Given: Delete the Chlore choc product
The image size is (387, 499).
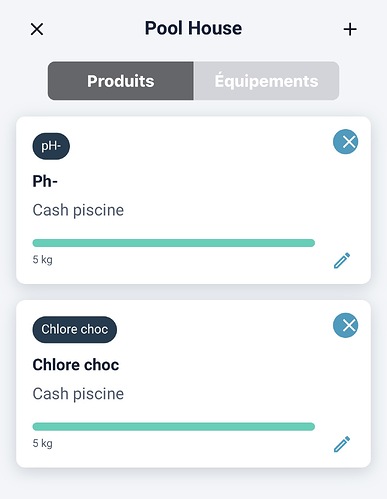Looking at the screenshot, I should point(345,325).
